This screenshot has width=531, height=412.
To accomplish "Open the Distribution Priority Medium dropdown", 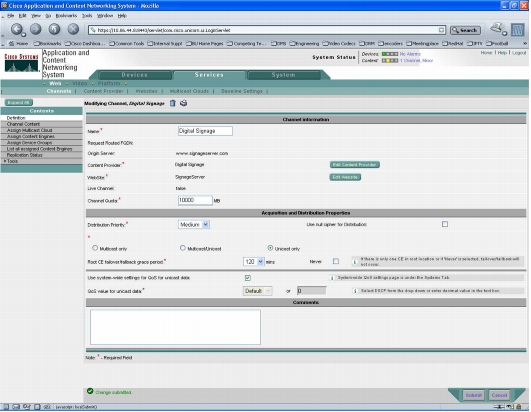I will coord(194,224).
